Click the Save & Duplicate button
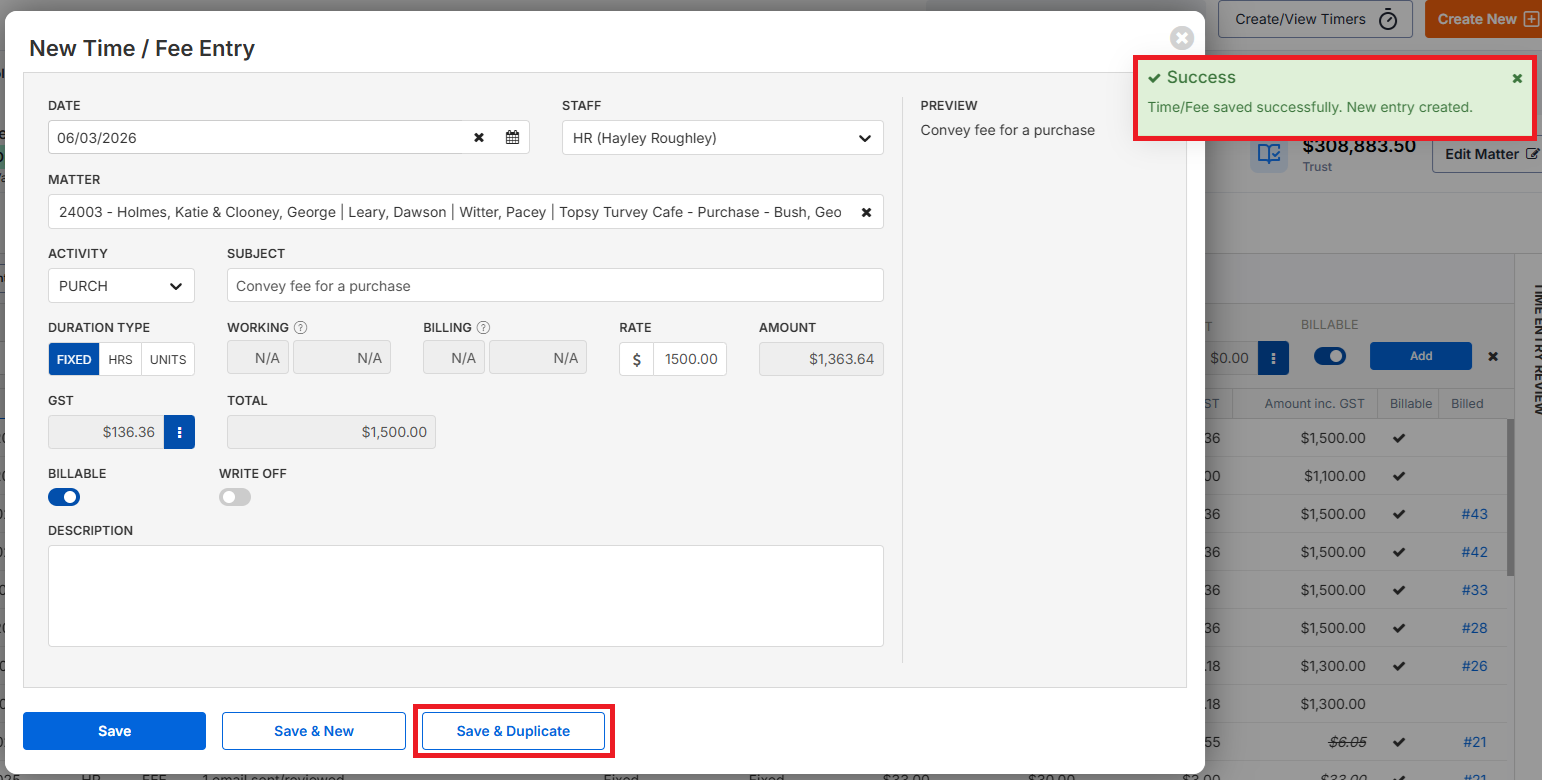1542x780 pixels. click(x=513, y=731)
